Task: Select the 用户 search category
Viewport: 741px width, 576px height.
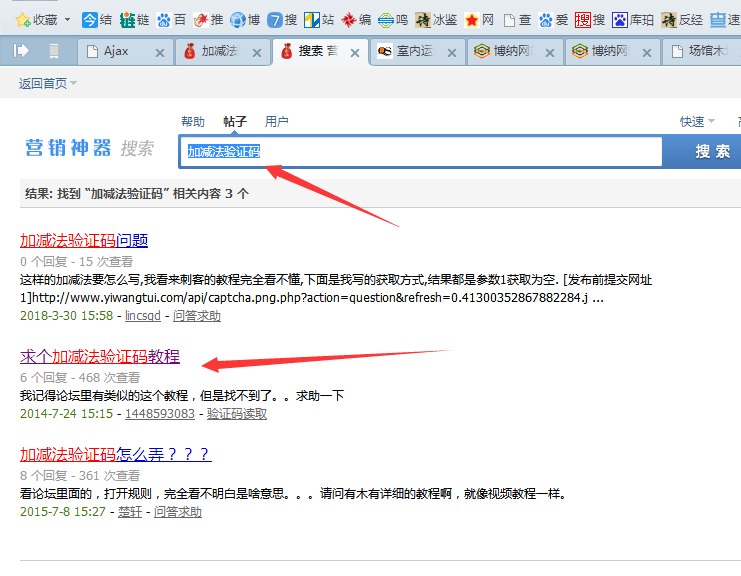Action: [x=276, y=122]
